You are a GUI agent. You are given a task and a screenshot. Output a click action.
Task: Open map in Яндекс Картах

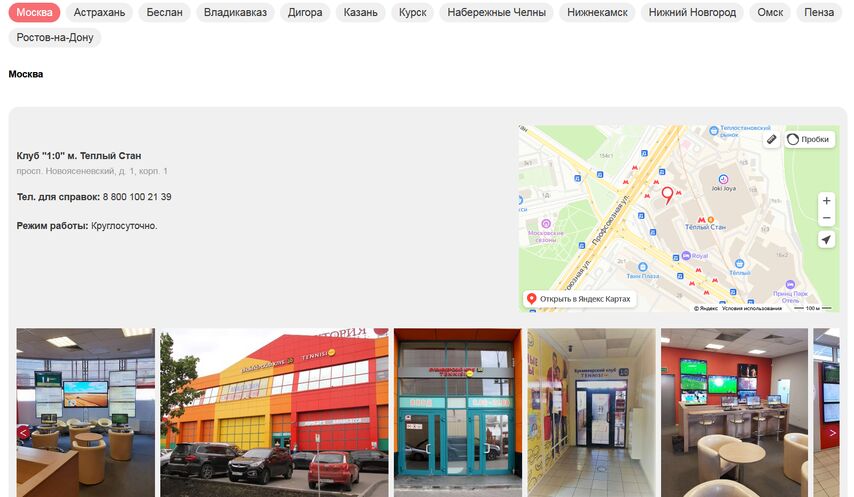tap(580, 299)
